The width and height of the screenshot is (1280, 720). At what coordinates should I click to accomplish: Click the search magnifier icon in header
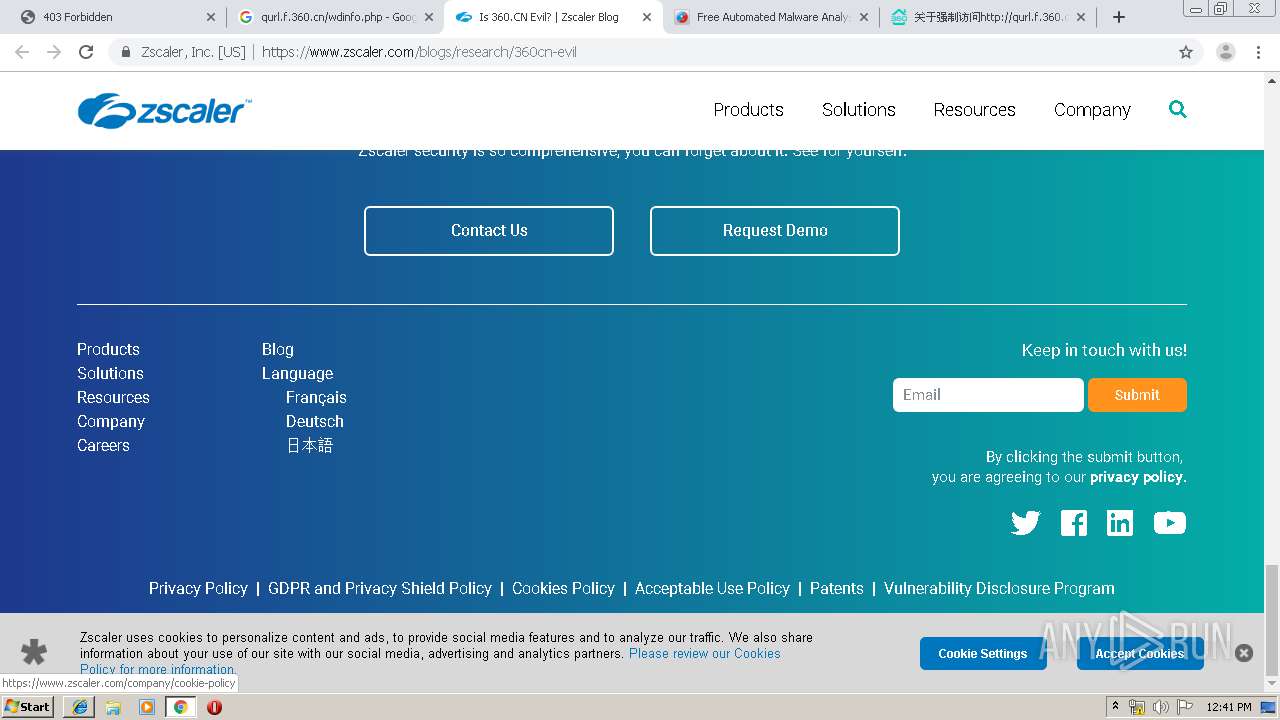click(1178, 109)
